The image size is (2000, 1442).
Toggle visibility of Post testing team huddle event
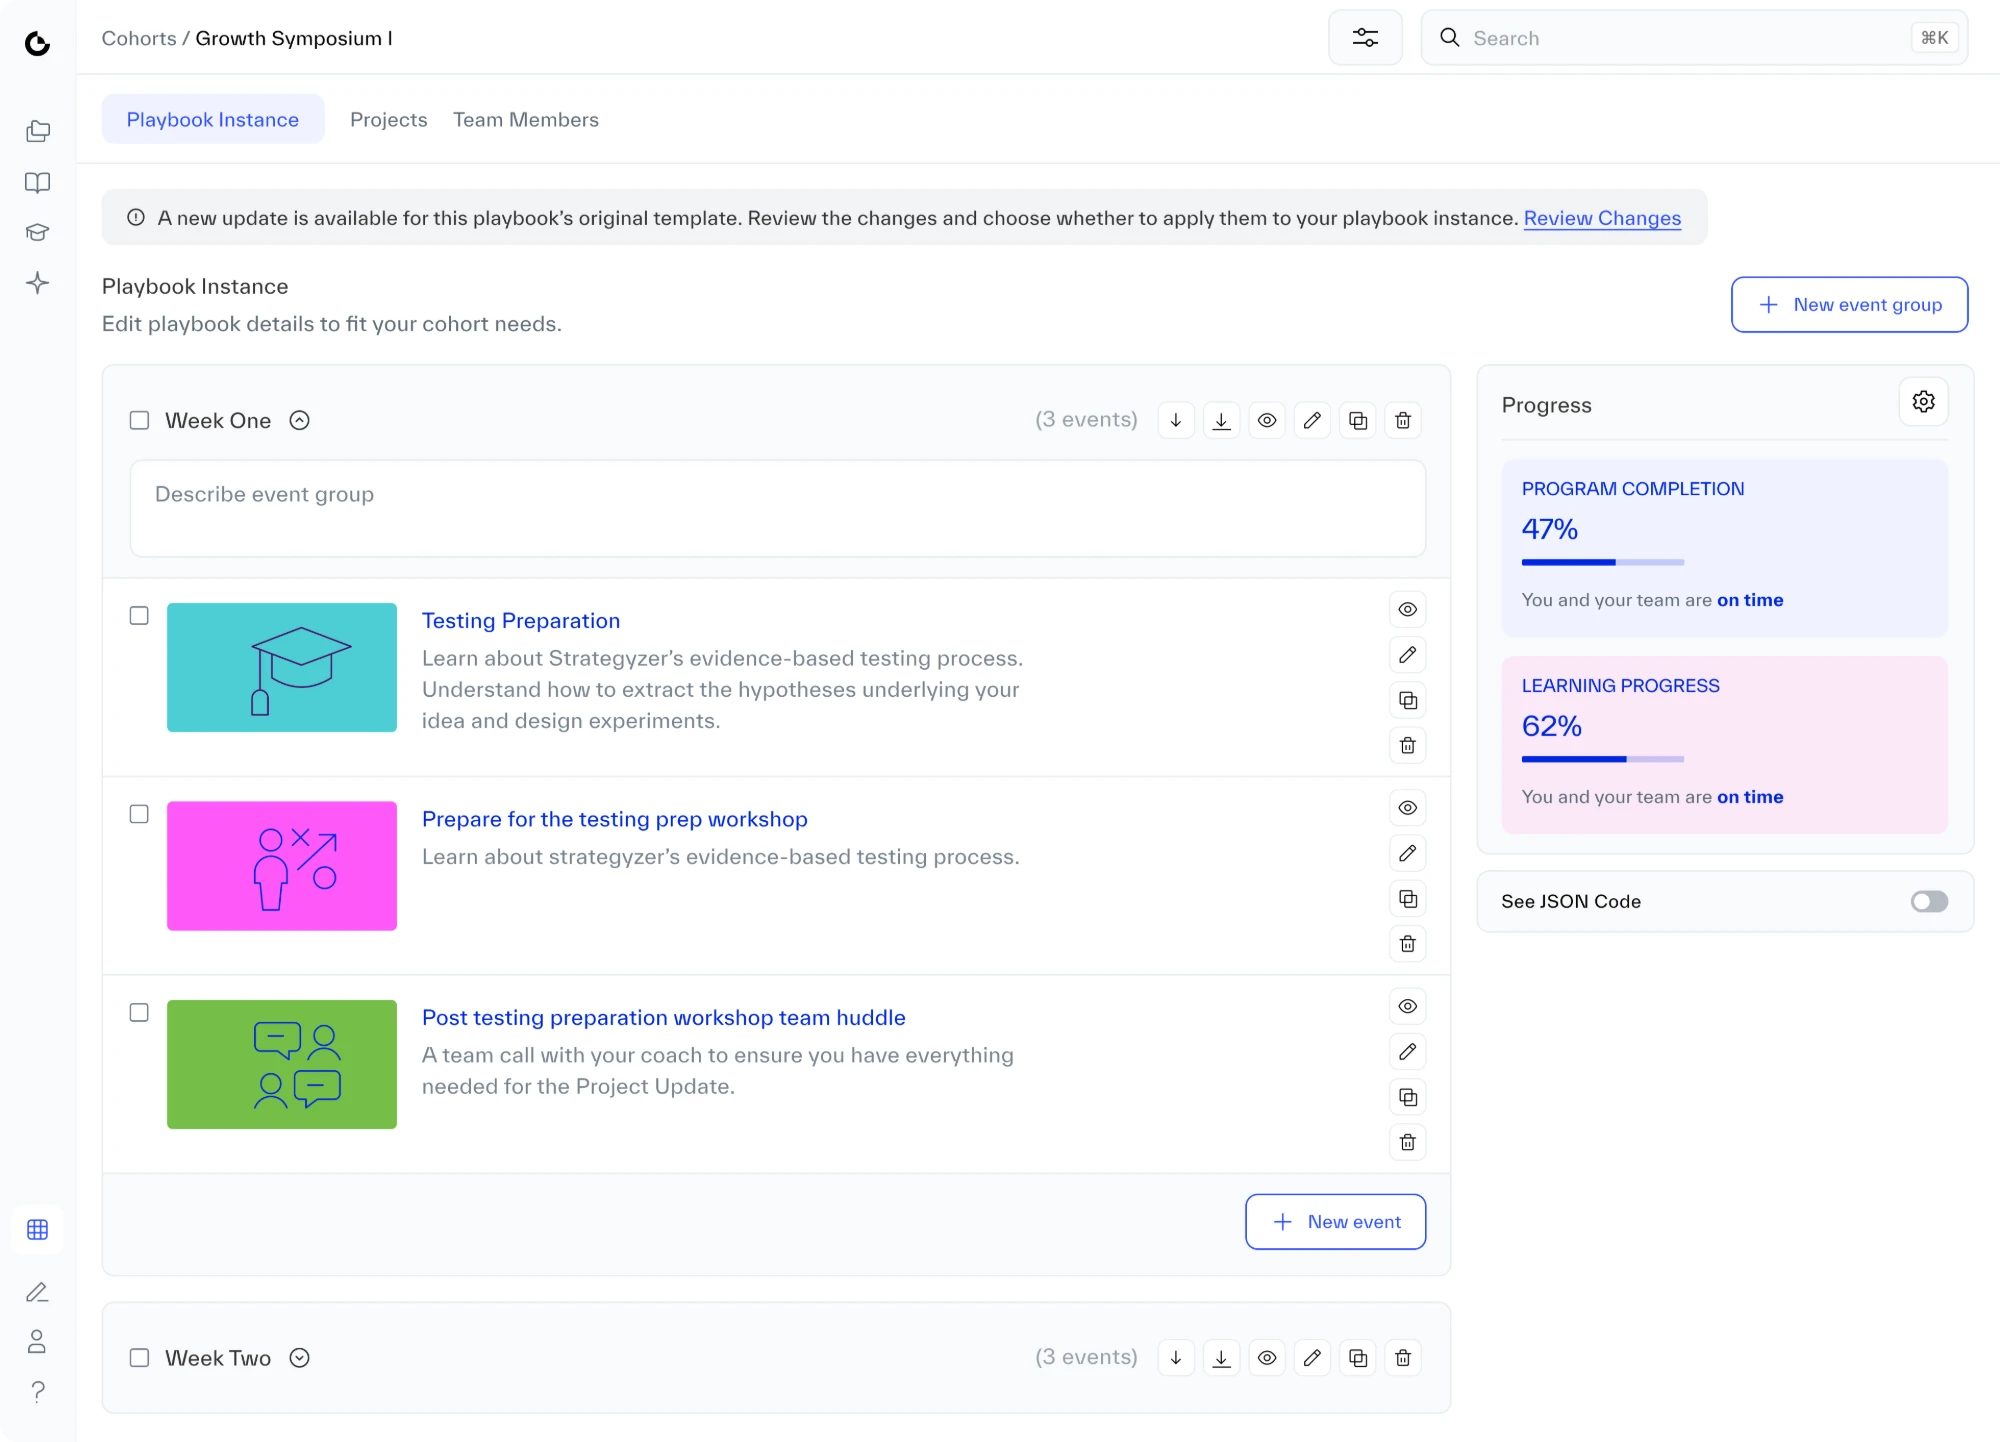coord(1407,1006)
